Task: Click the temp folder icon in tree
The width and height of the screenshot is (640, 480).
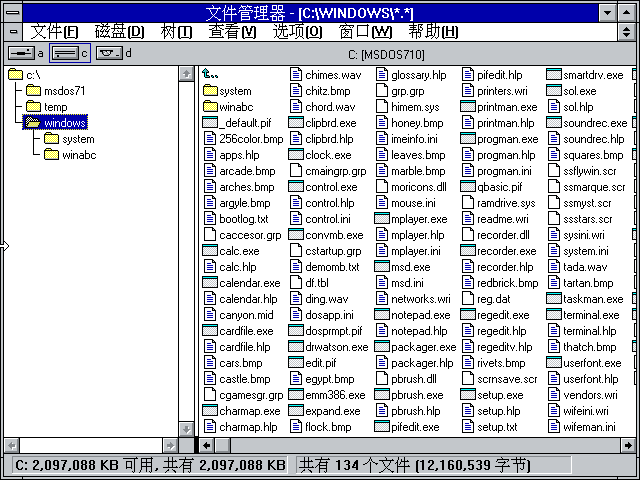Action: [x=33, y=107]
